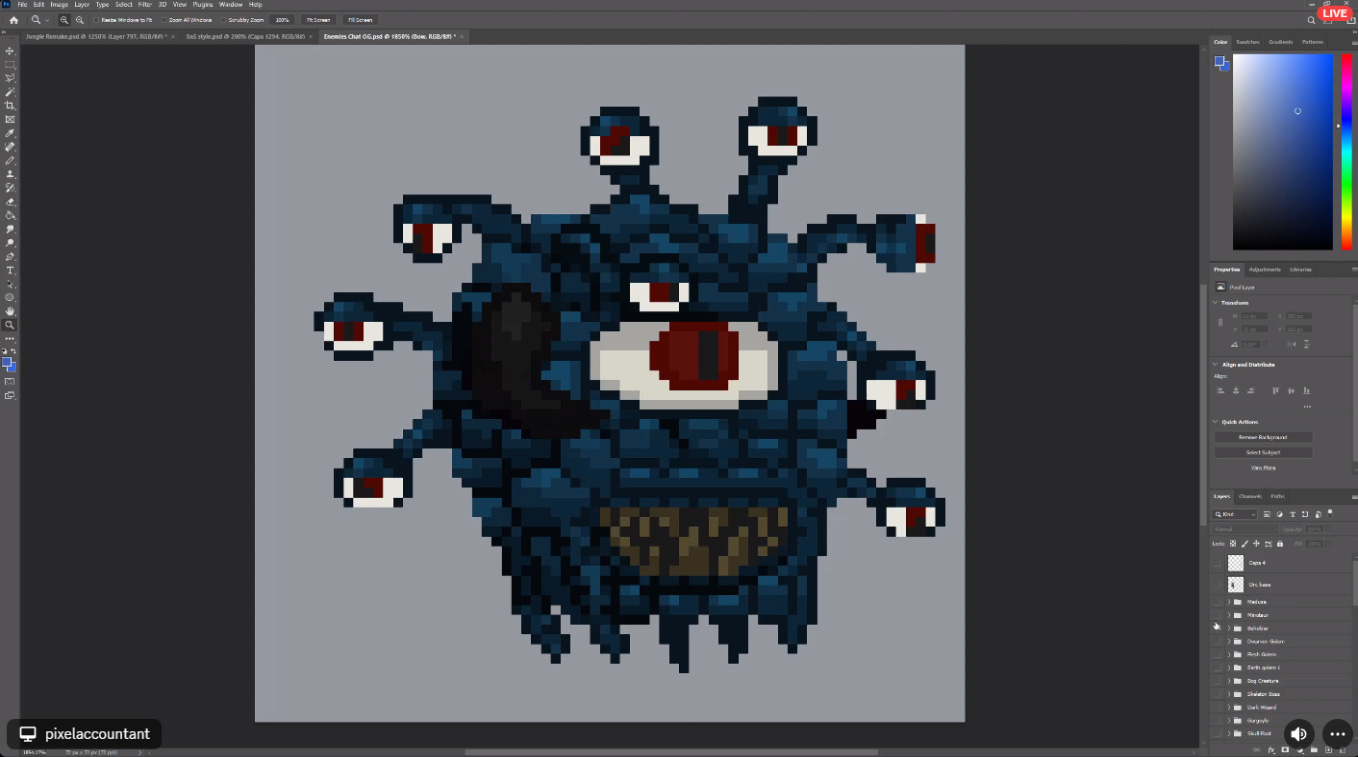
Task: Click the Home icon in options bar
Action: [13, 20]
